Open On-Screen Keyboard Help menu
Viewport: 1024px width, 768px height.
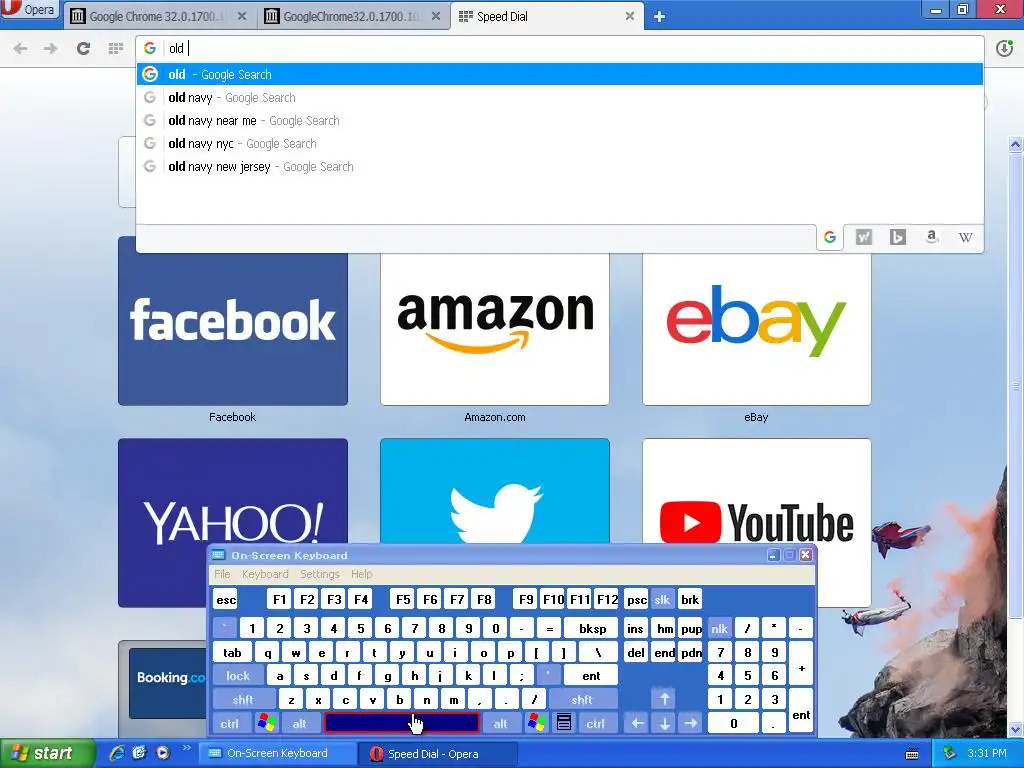point(361,574)
